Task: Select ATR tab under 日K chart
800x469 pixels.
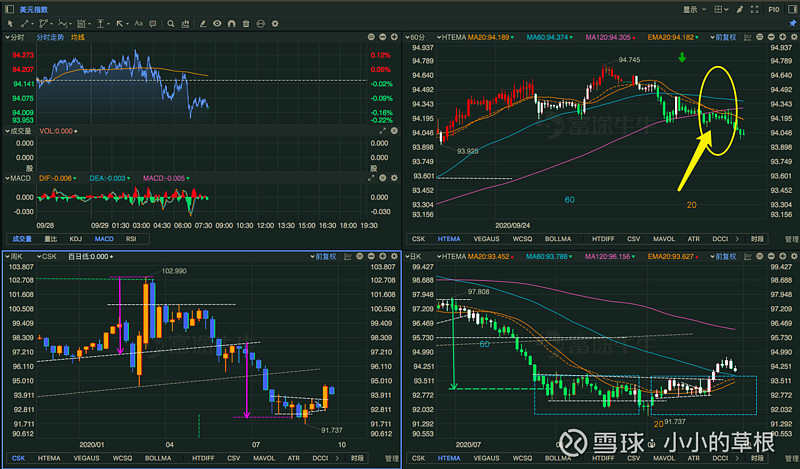Action: tap(693, 458)
